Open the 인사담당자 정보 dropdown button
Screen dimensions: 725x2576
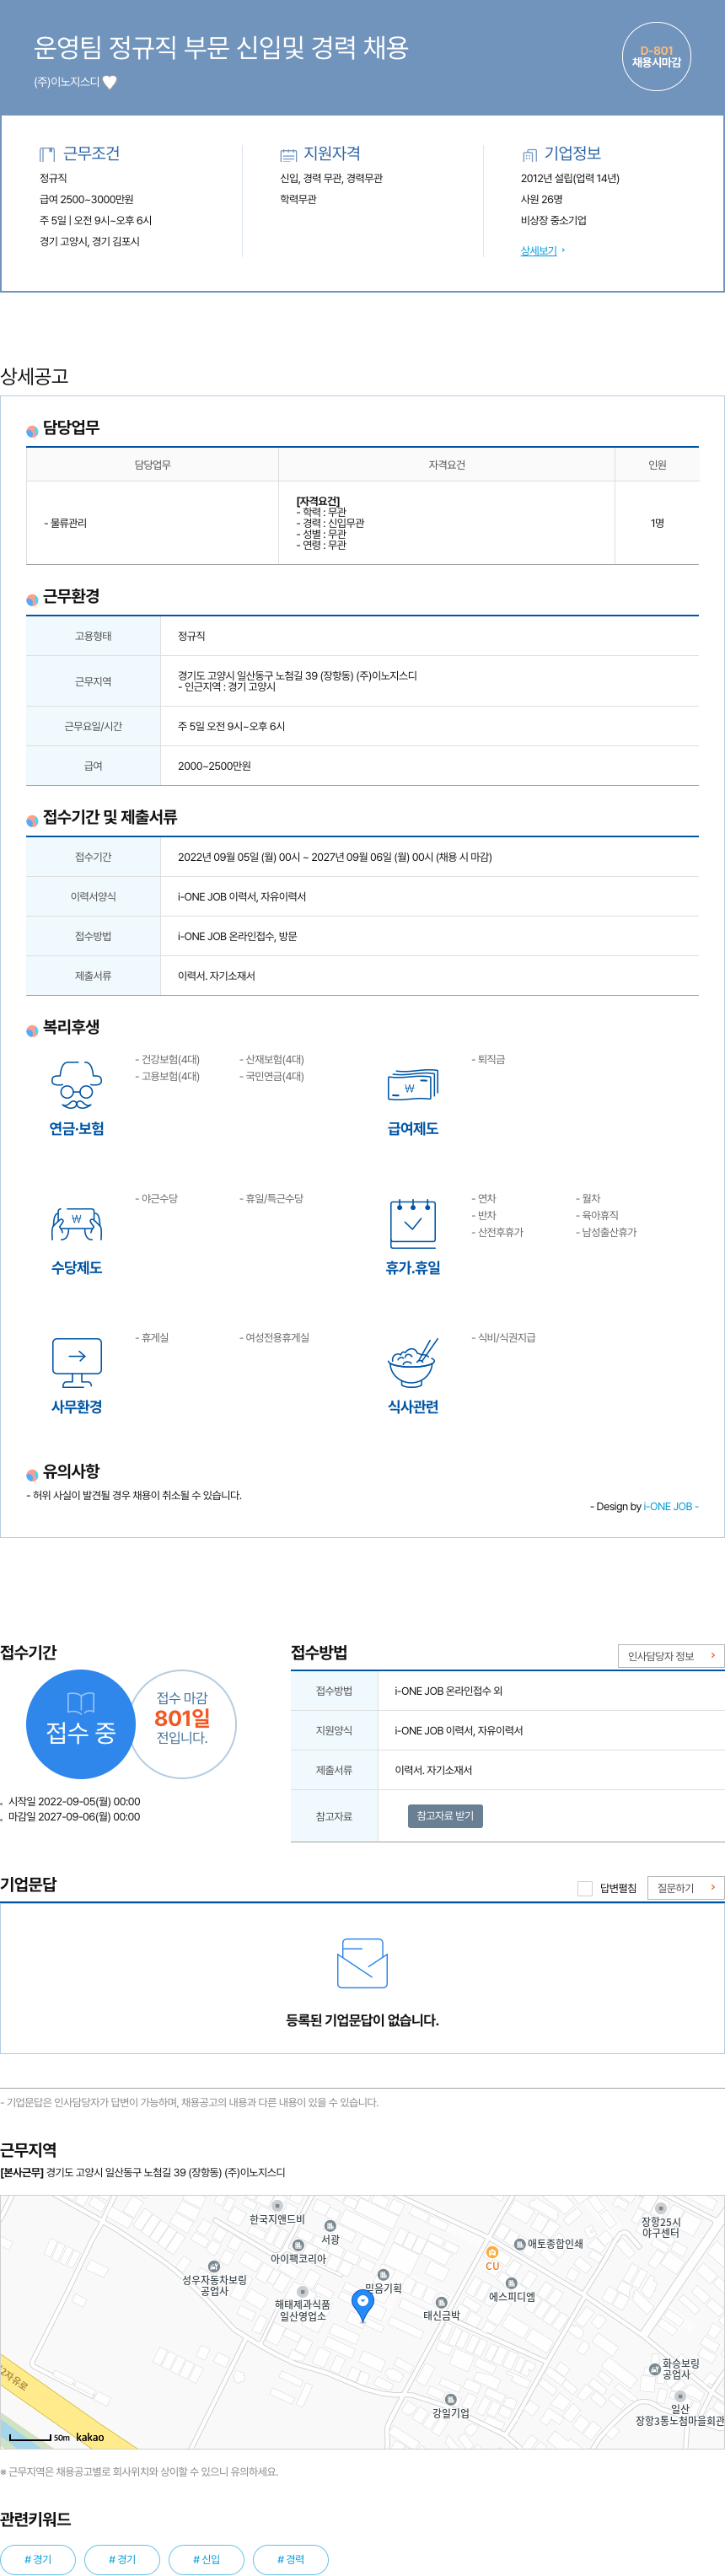pyautogui.click(x=671, y=1656)
